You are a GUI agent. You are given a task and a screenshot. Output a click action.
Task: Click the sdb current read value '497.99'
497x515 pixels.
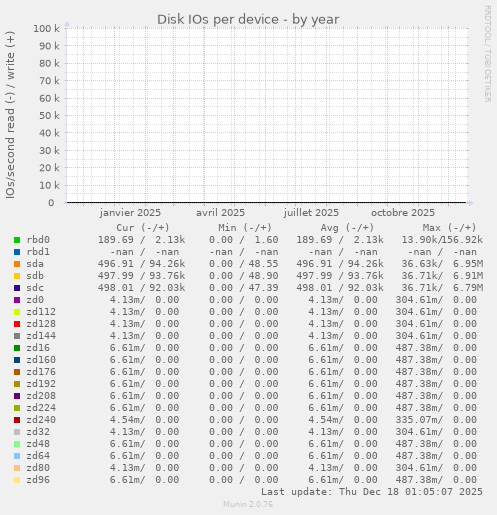pyautogui.click(x=116, y=276)
